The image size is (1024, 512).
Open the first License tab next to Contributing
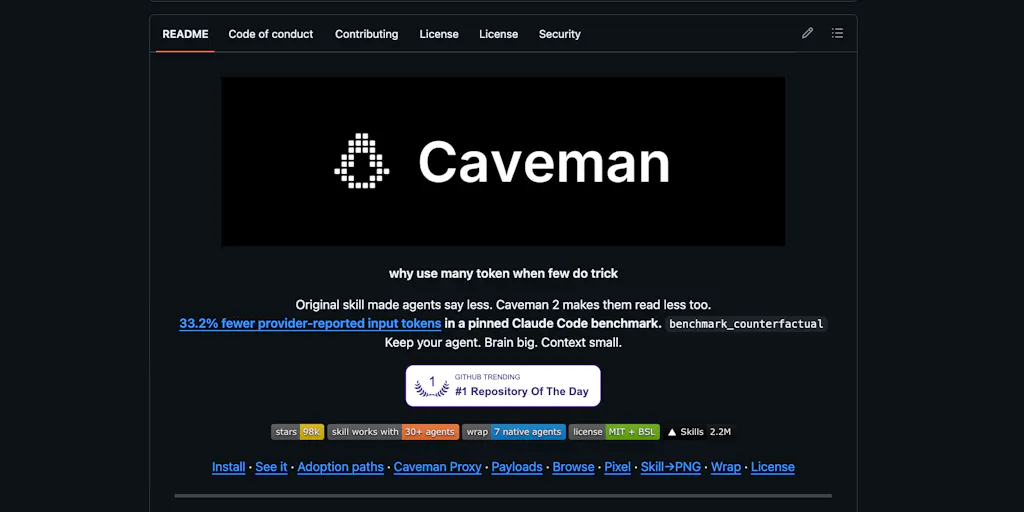439,34
